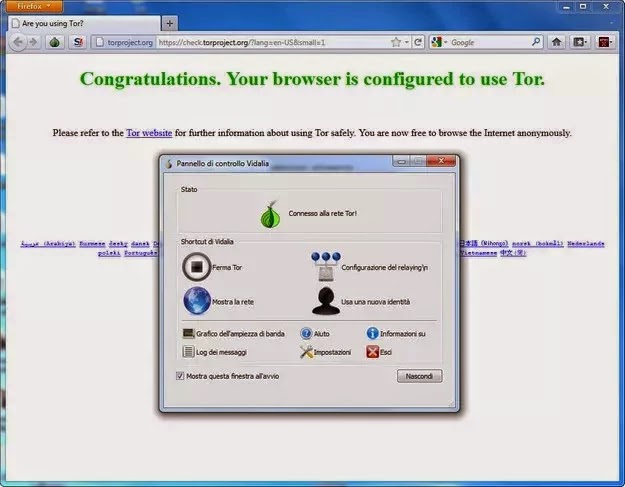This screenshot has width=625, height=487.
Task: Click the Burmese language link
Action: [92, 244]
